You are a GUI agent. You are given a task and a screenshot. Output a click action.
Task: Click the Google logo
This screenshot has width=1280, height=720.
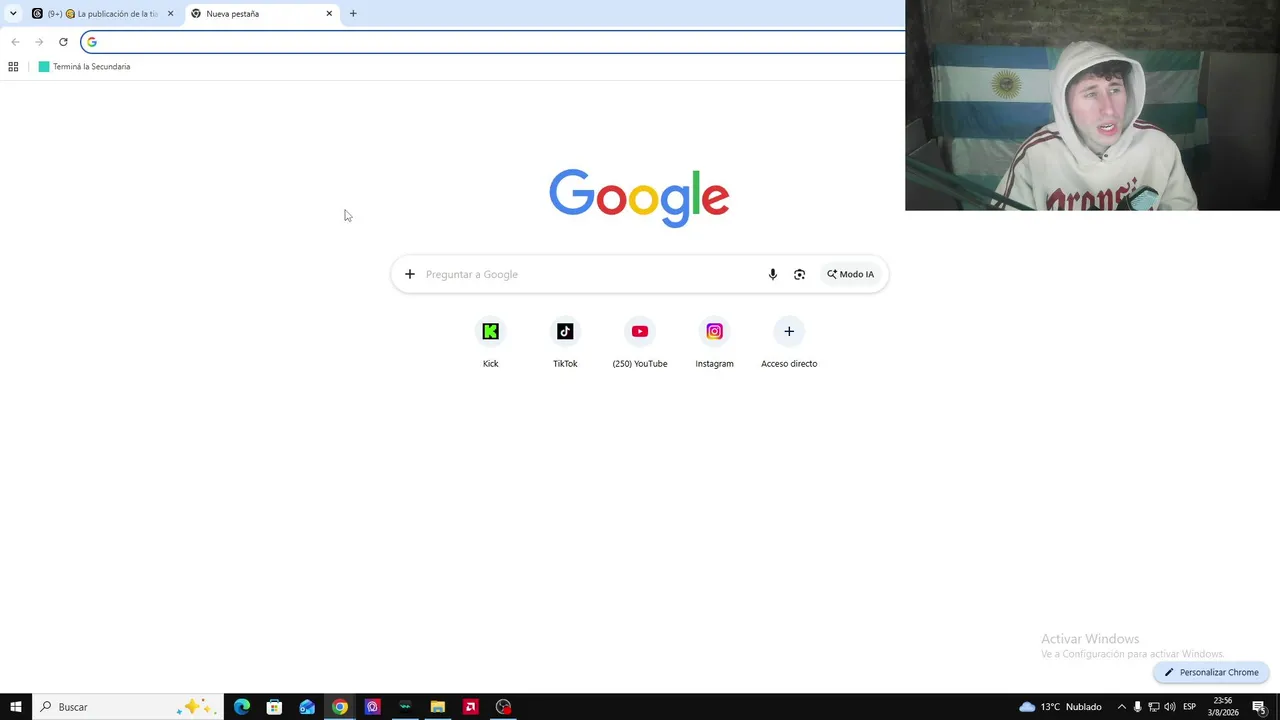639,197
